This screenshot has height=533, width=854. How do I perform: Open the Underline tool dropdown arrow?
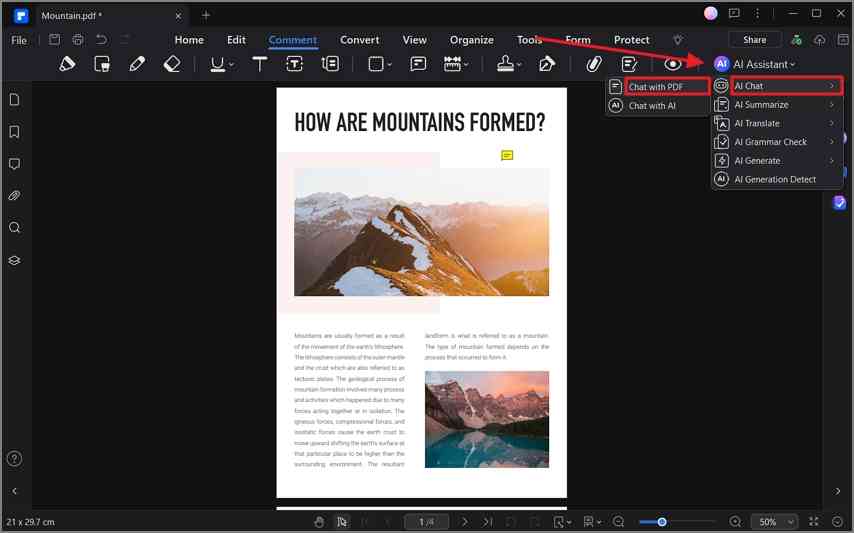231,65
